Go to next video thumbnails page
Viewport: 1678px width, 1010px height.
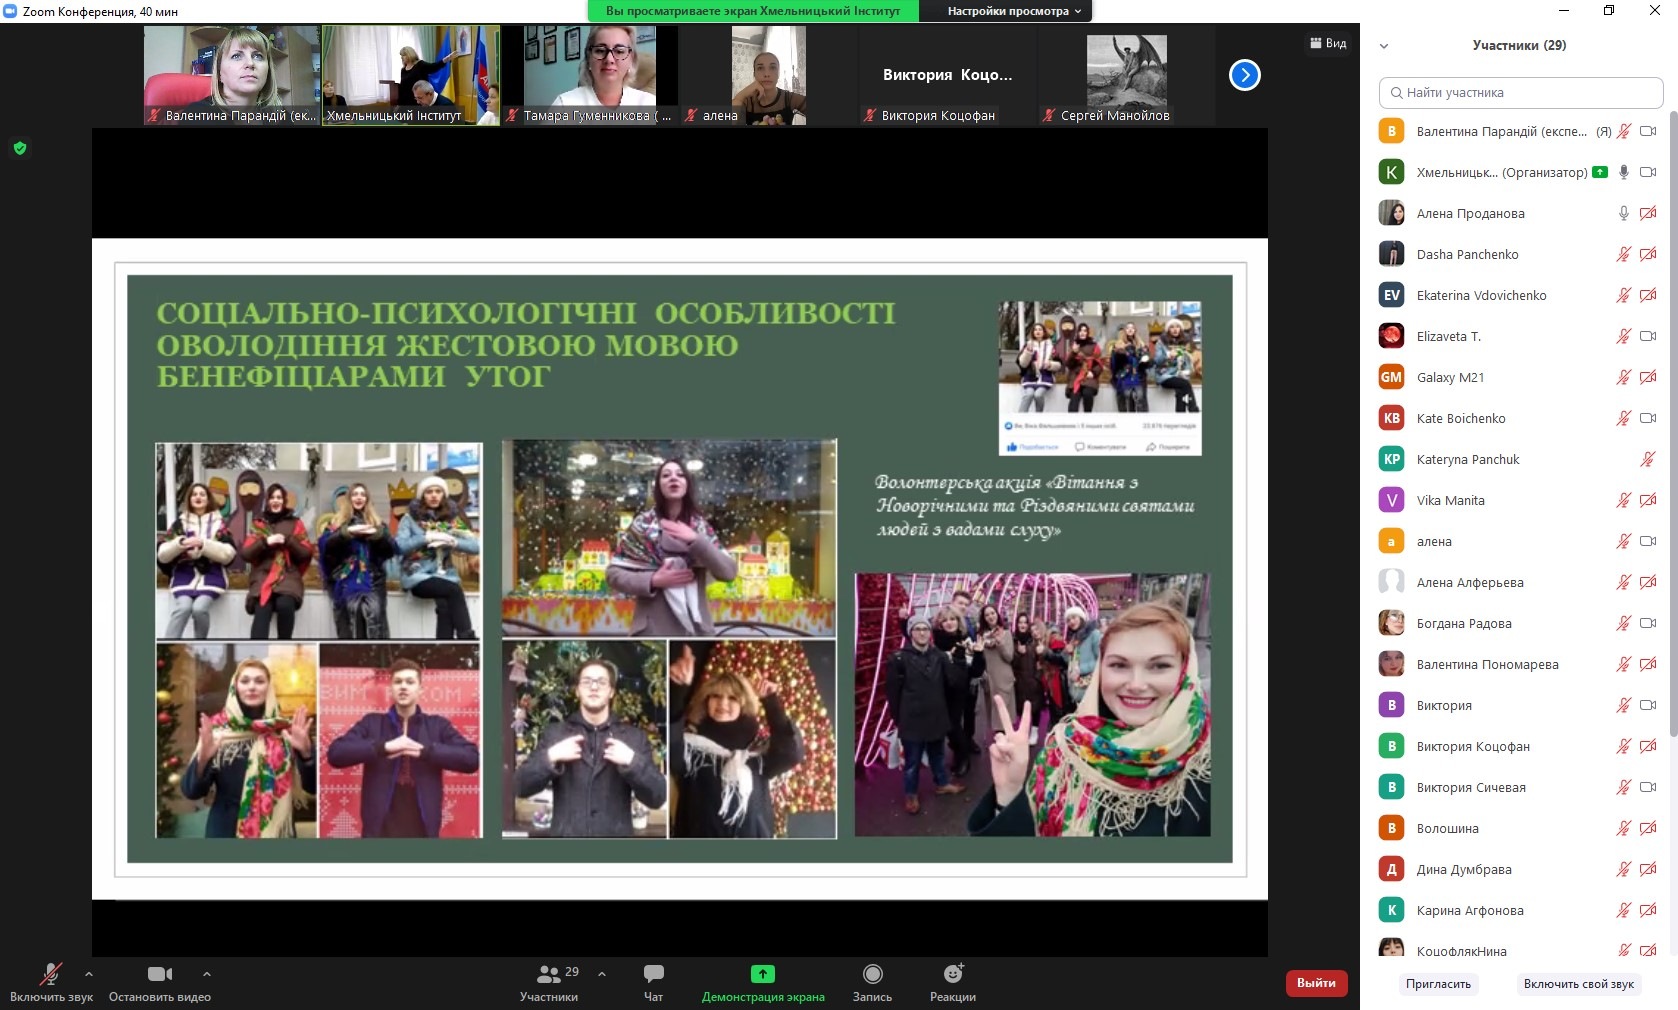coord(1244,75)
